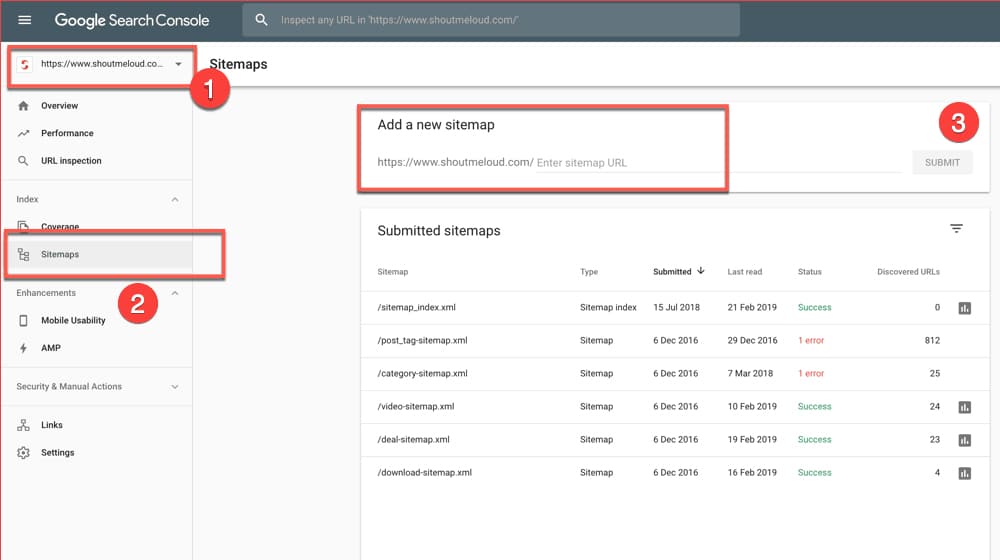
Task: Click the Settings gear icon in sidebar
Action: pos(24,453)
